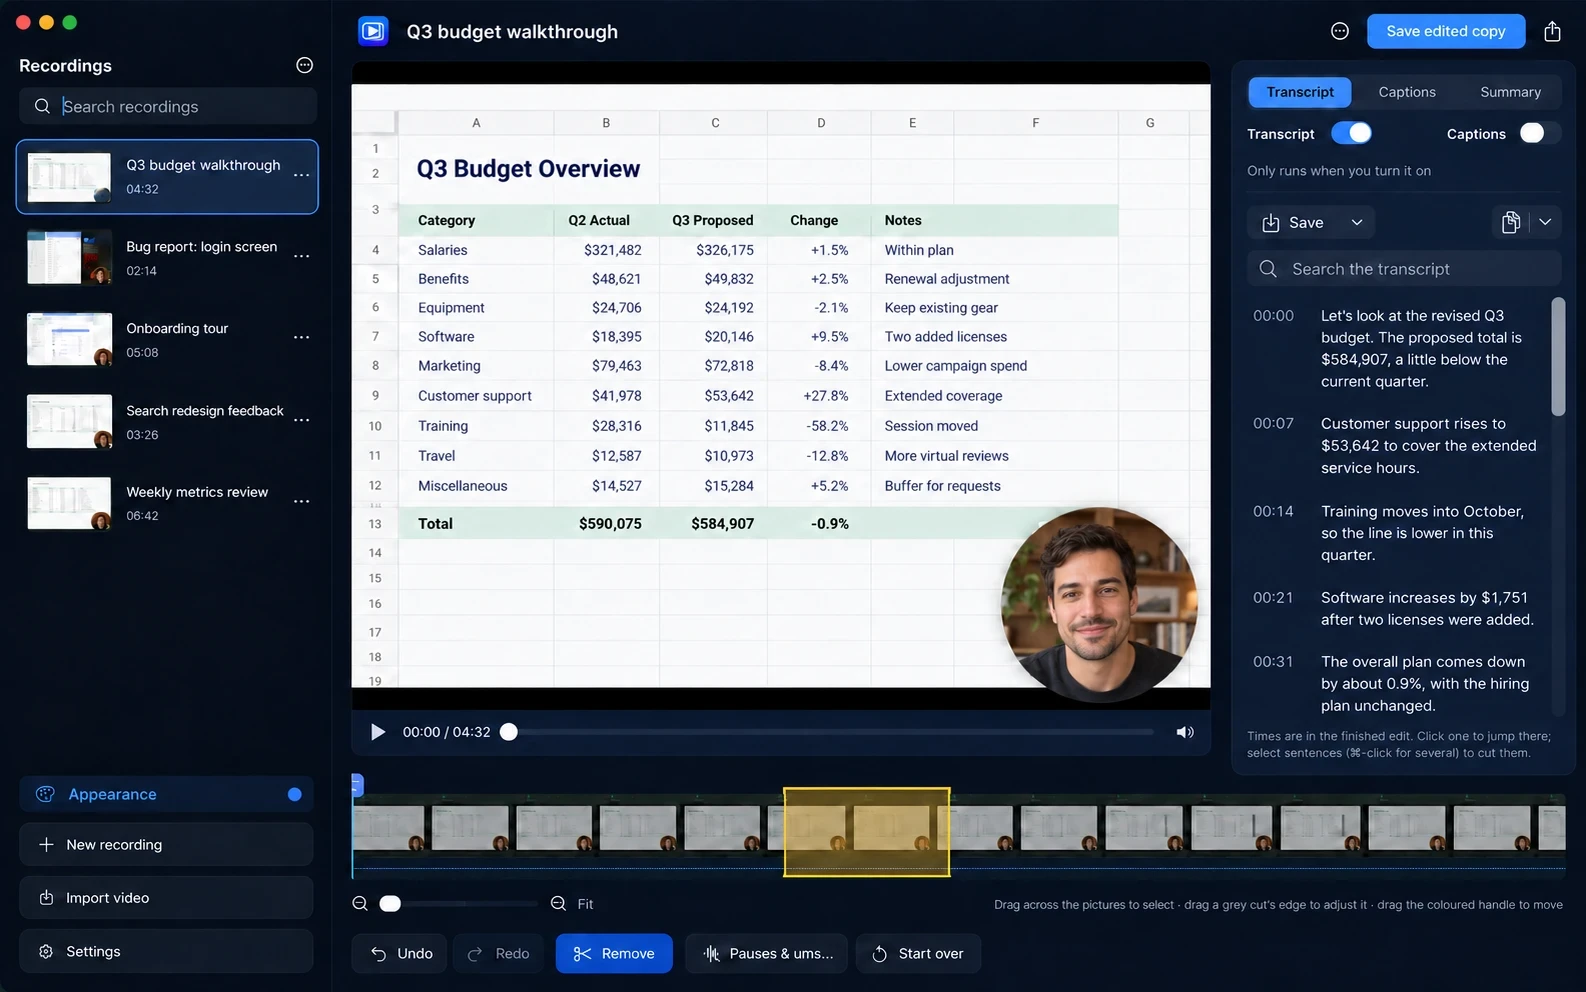Open options for Bug report: login screen
The width and height of the screenshot is (1586, 992).
pyautogui.click(x=301, y=256)
